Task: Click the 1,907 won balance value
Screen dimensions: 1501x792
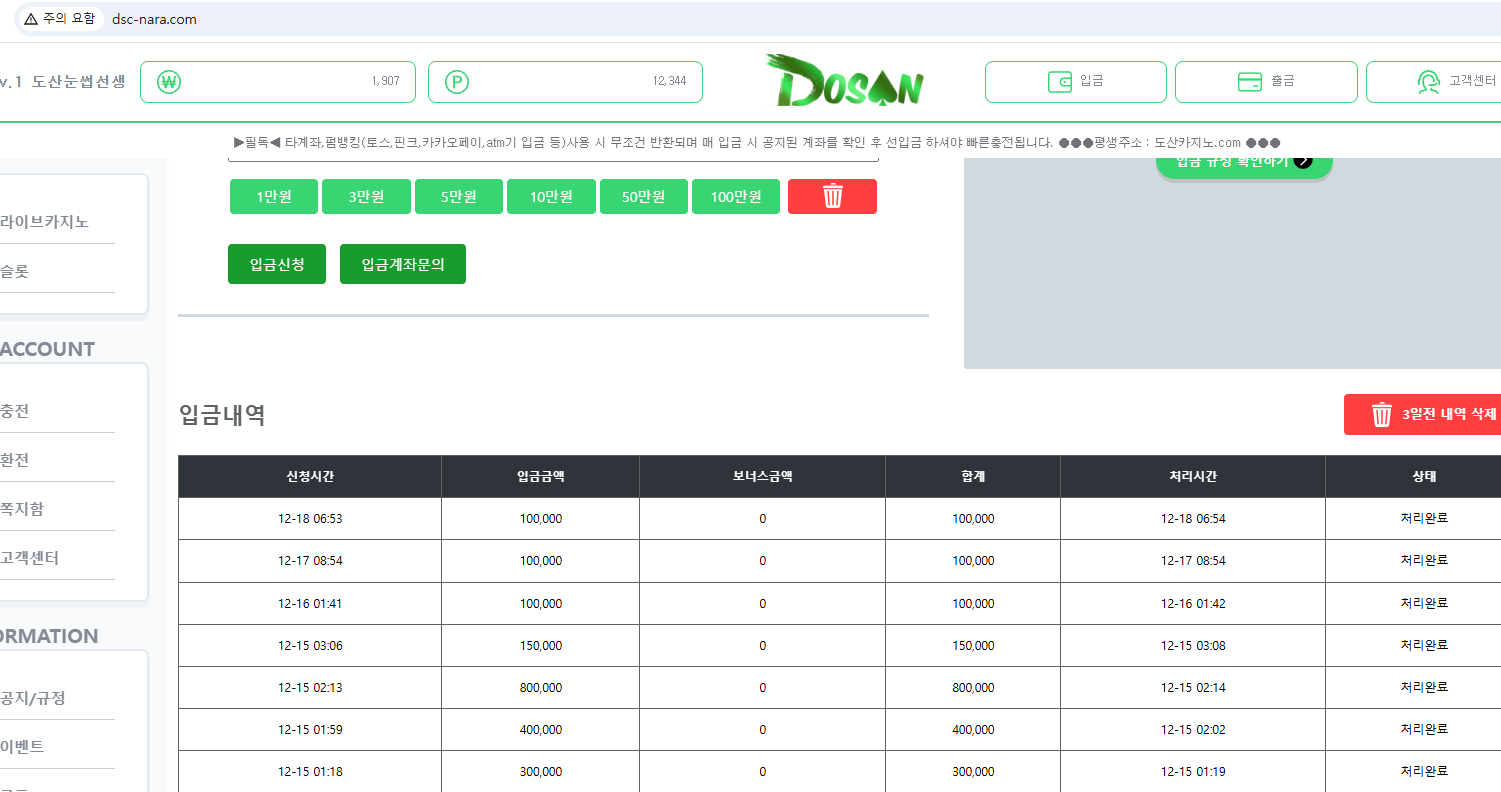Action: (x=385, y=82)
